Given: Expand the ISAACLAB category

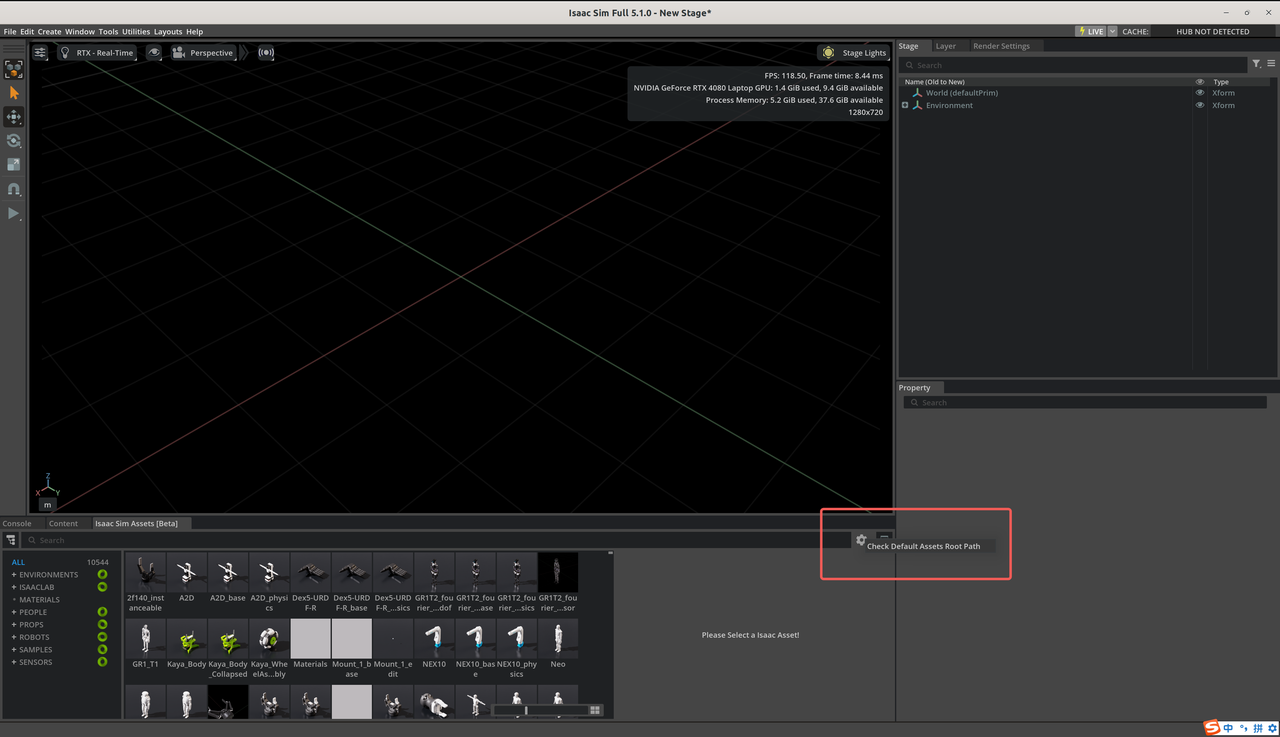Looking at the screenshot, I should (x=14, y=587).
